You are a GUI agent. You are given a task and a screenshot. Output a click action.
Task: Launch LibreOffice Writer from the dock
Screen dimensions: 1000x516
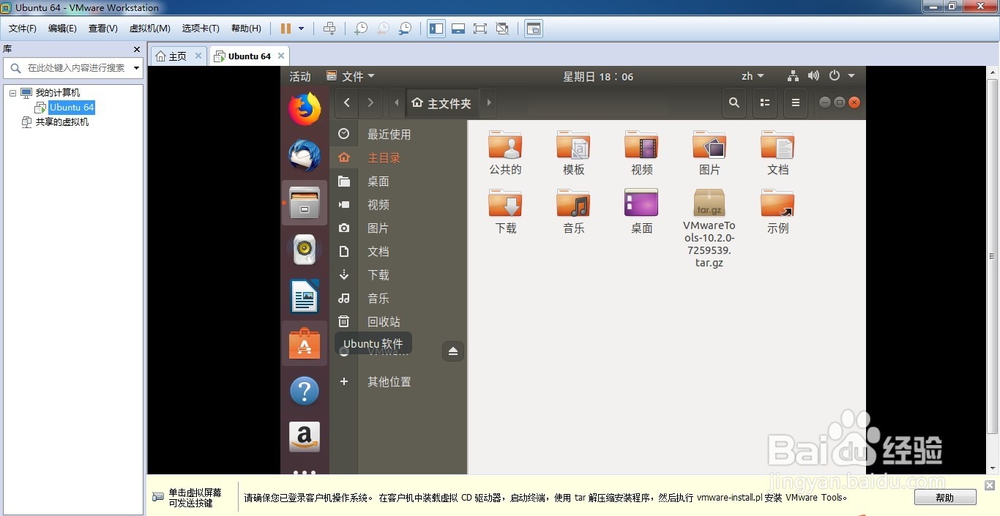pyautogui.click(x=304, y=297)
